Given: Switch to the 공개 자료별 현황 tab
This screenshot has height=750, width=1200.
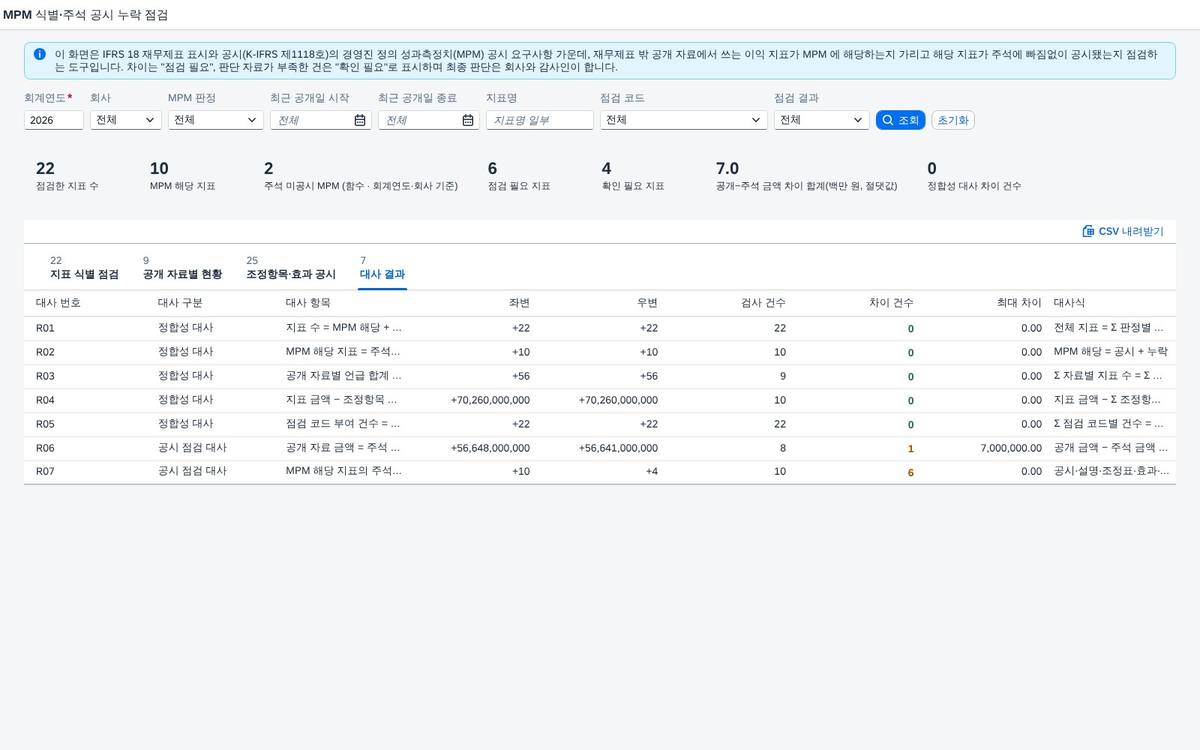Looking at the screenshot, I should pyautogui.click(x=182, y=268).
